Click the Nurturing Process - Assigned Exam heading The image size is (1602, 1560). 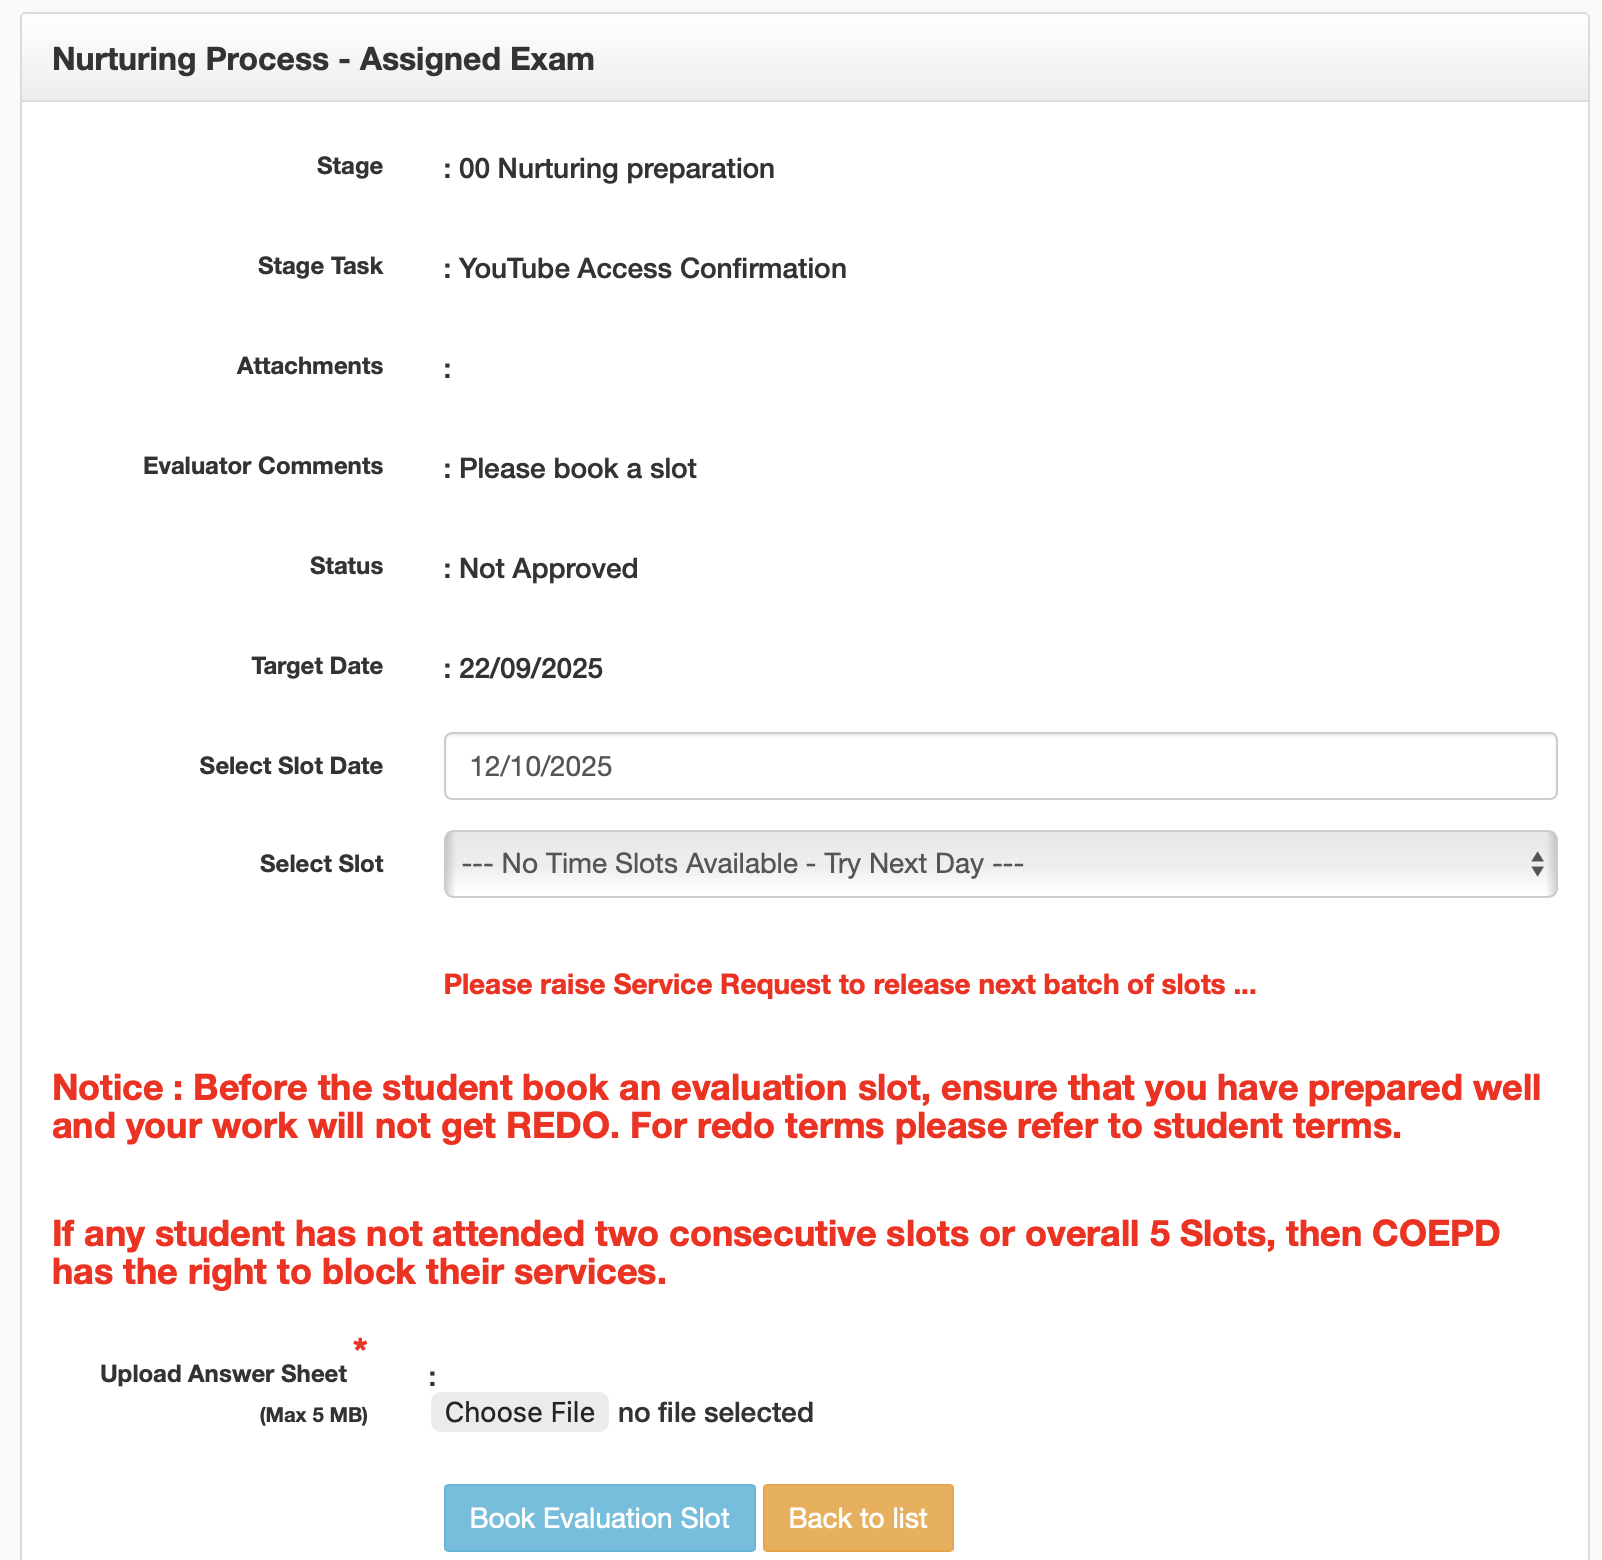click(x=323, y=59)
